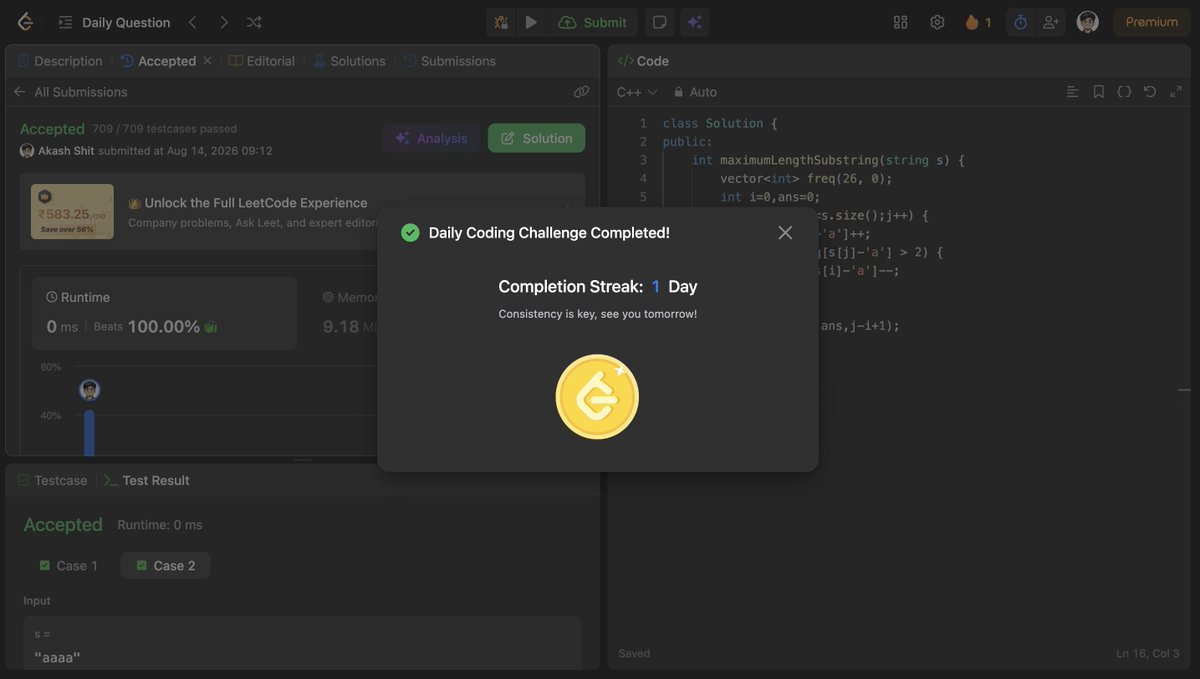Go to previous question arrow
This screenshot has width=1200, height=679.
[193, 22]
